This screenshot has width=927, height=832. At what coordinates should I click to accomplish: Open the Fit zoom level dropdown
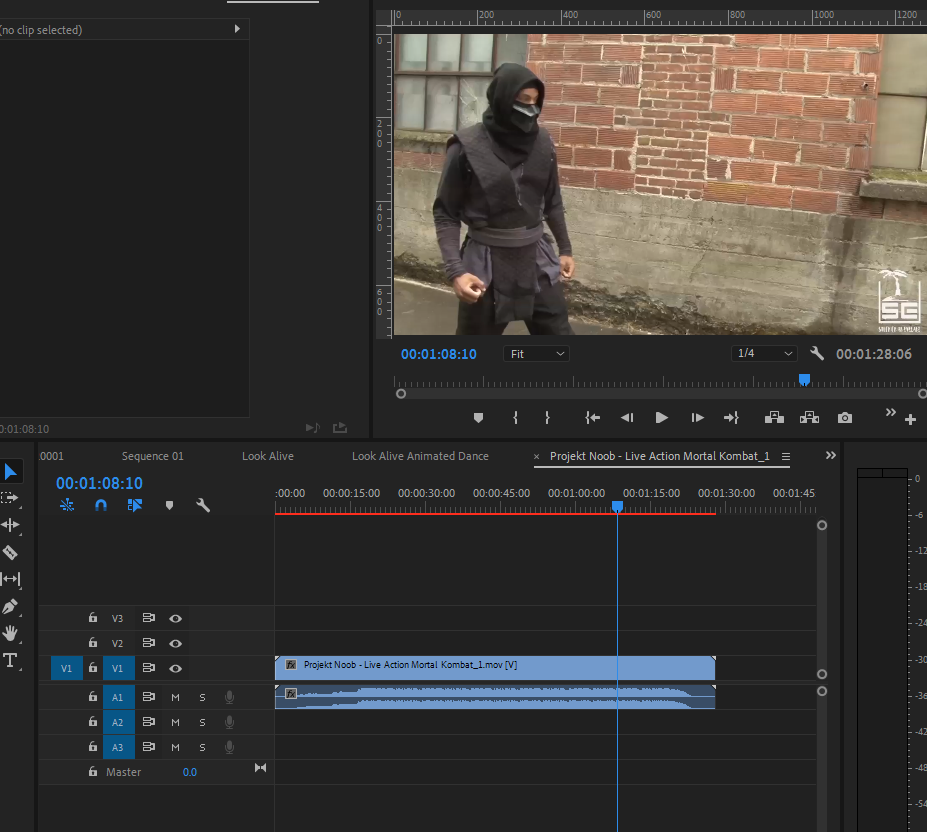537,354
